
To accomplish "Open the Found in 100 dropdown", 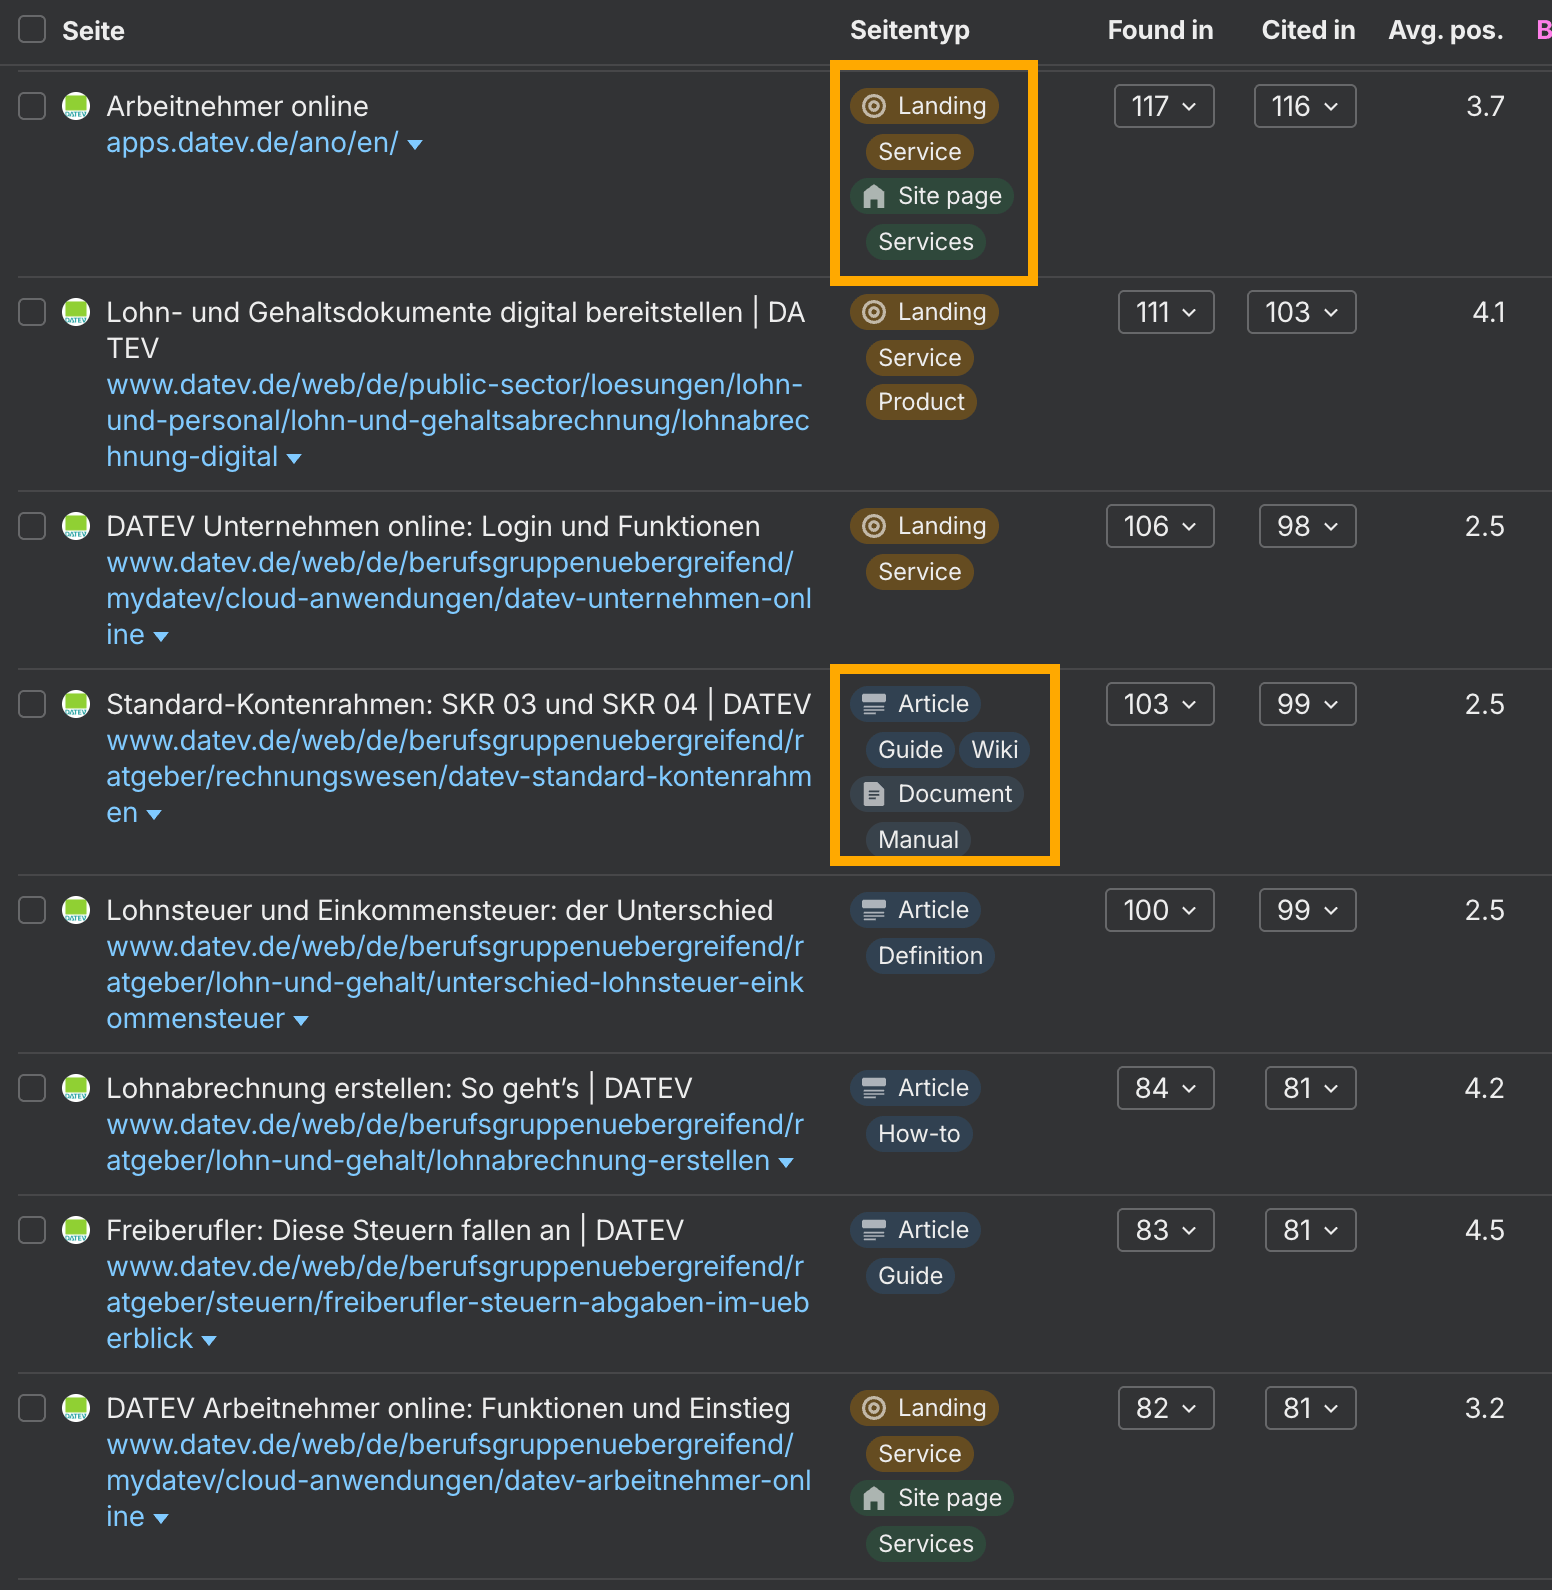I will (x=1160, y=910).
